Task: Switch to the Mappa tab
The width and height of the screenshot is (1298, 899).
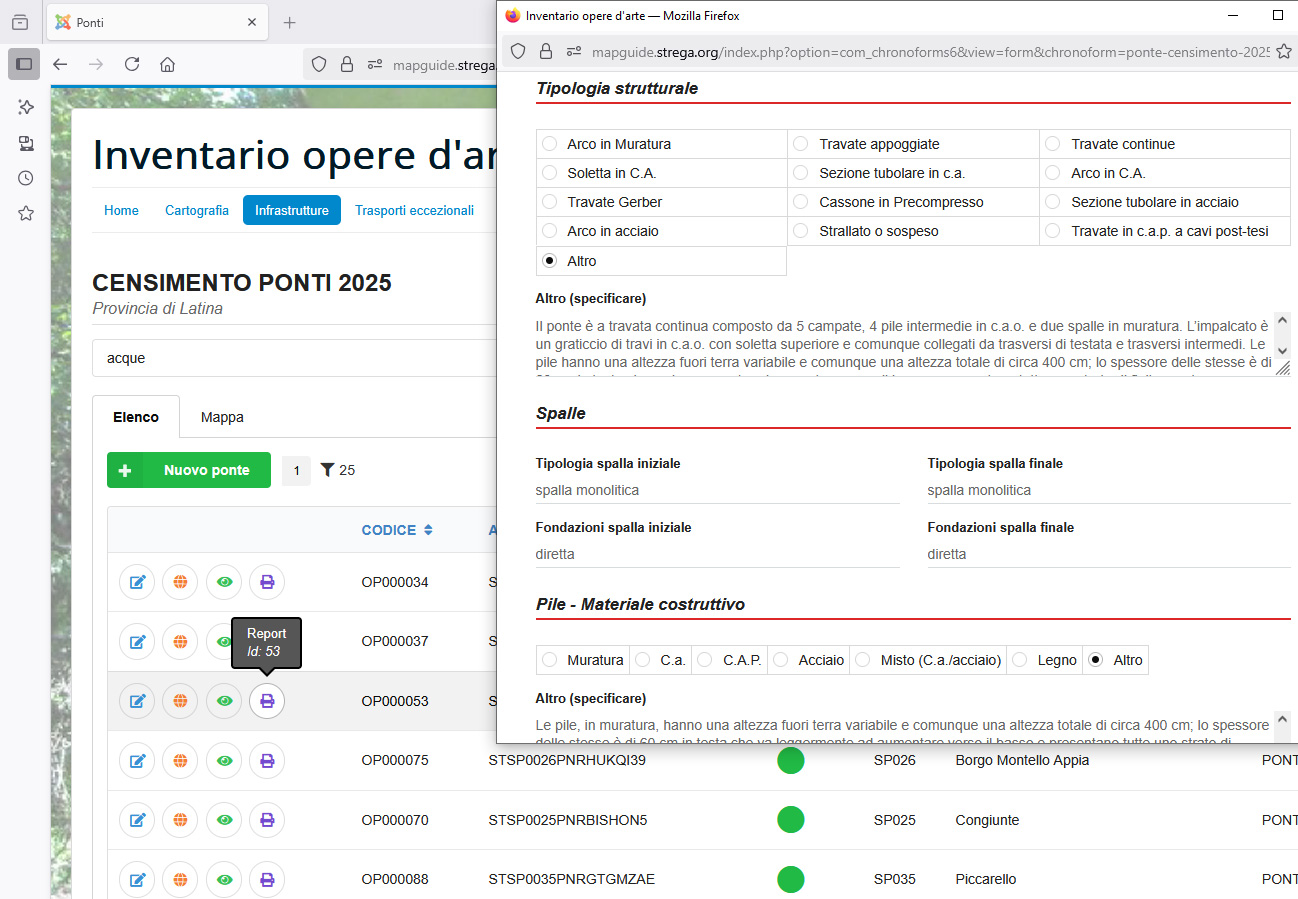Action: (222, 417)
